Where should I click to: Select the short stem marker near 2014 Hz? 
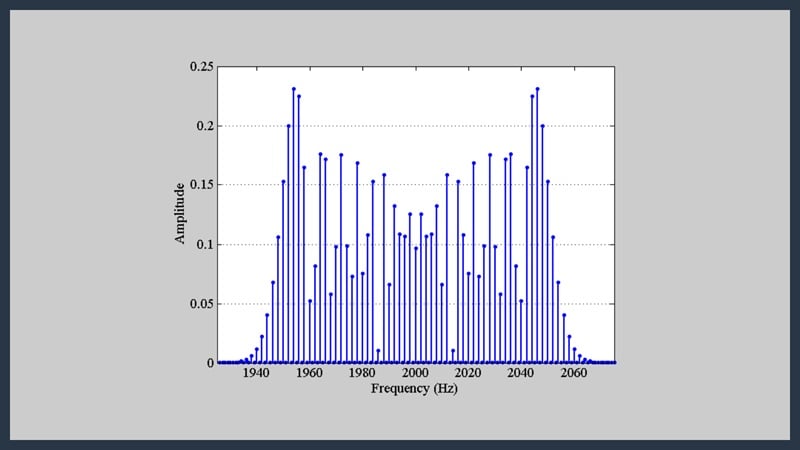(453, 351)
